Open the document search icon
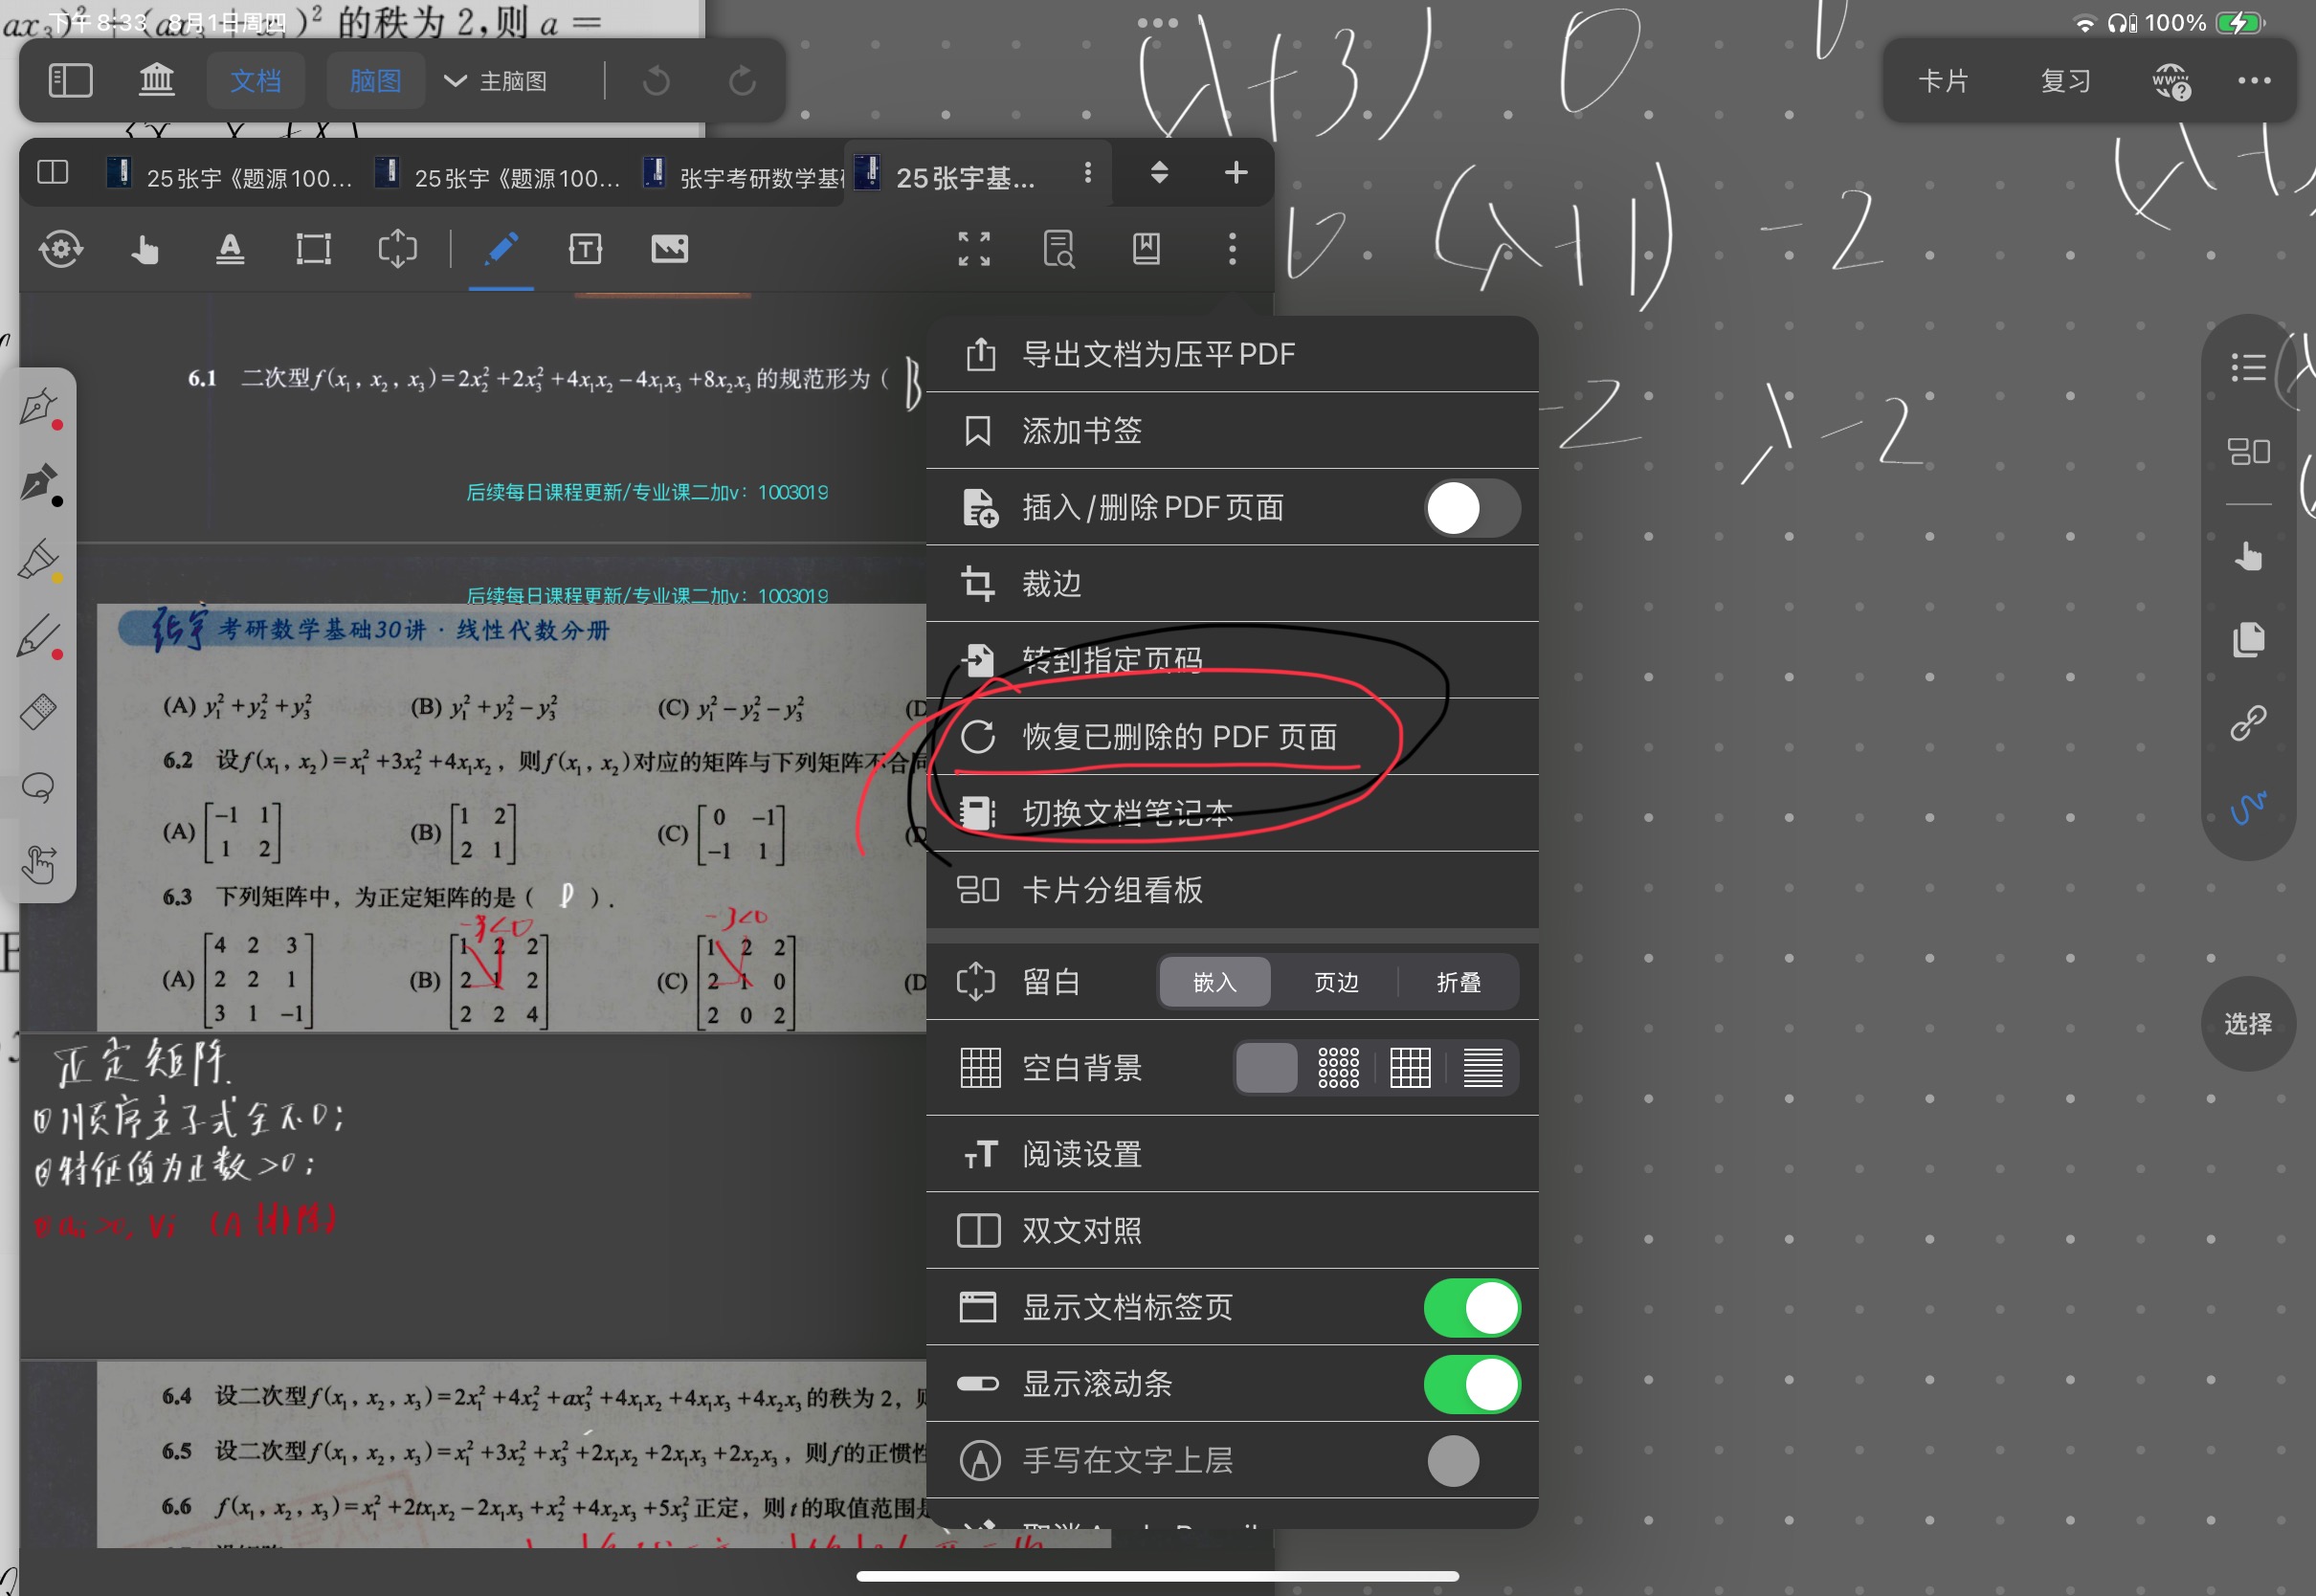2316x1596 pixels. tap(1058, 249)
